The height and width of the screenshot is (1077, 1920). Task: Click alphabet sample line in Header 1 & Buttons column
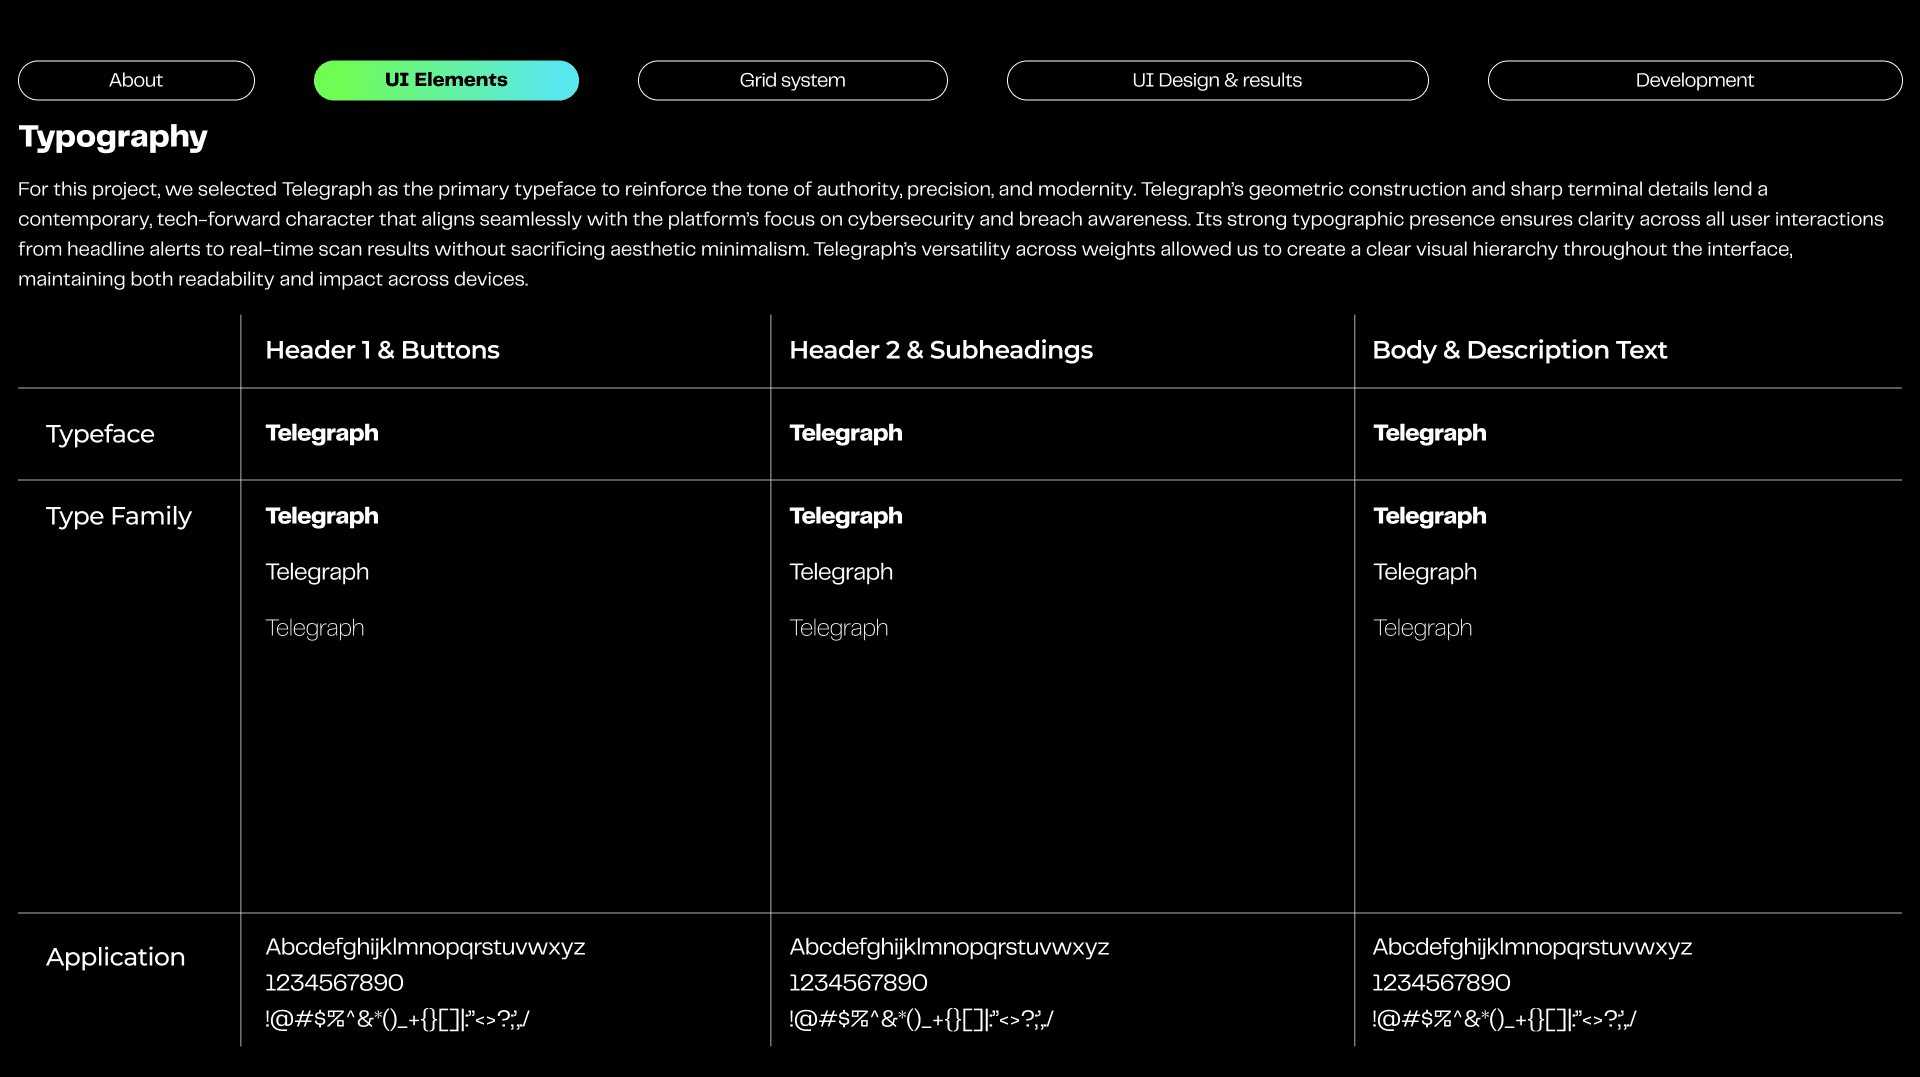coord(425,947)
